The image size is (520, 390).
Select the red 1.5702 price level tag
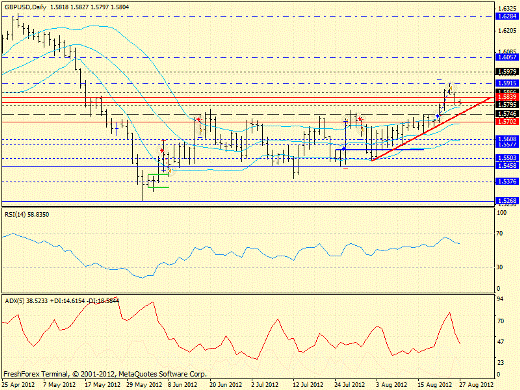(x=507, y=122)
